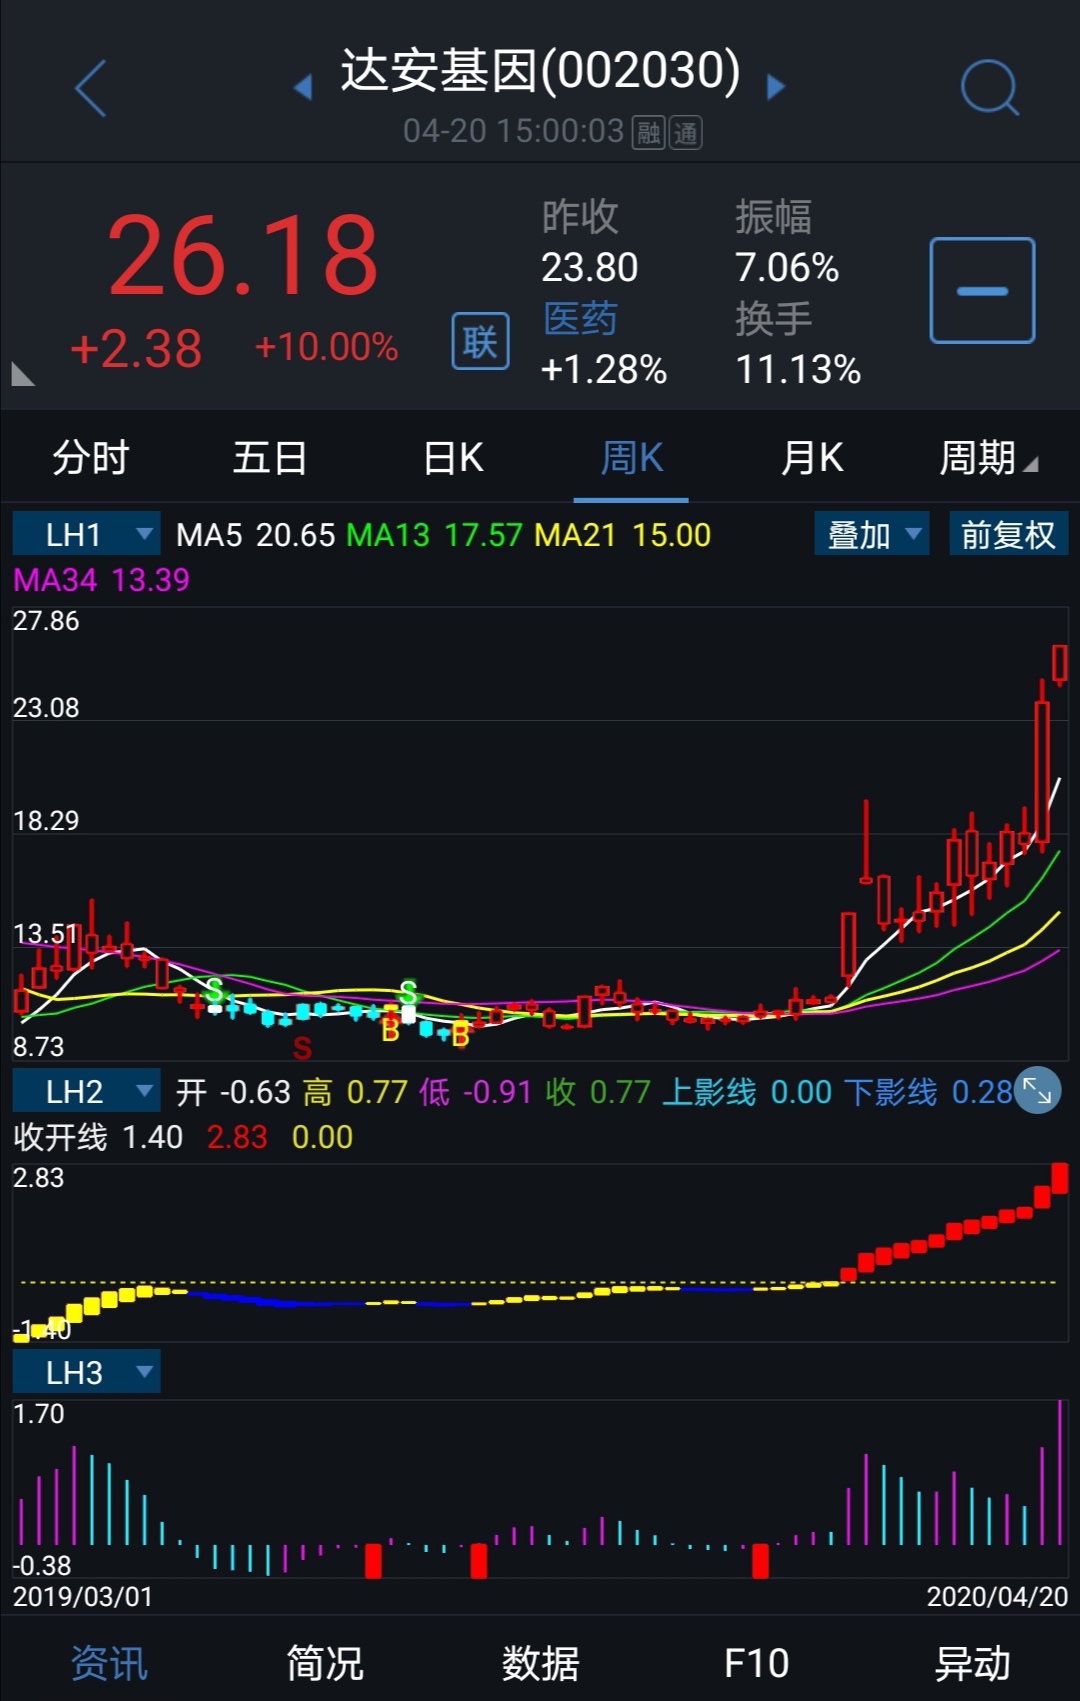
Task: Tap the red S marker below candles
Action: tap(302, 1048)
